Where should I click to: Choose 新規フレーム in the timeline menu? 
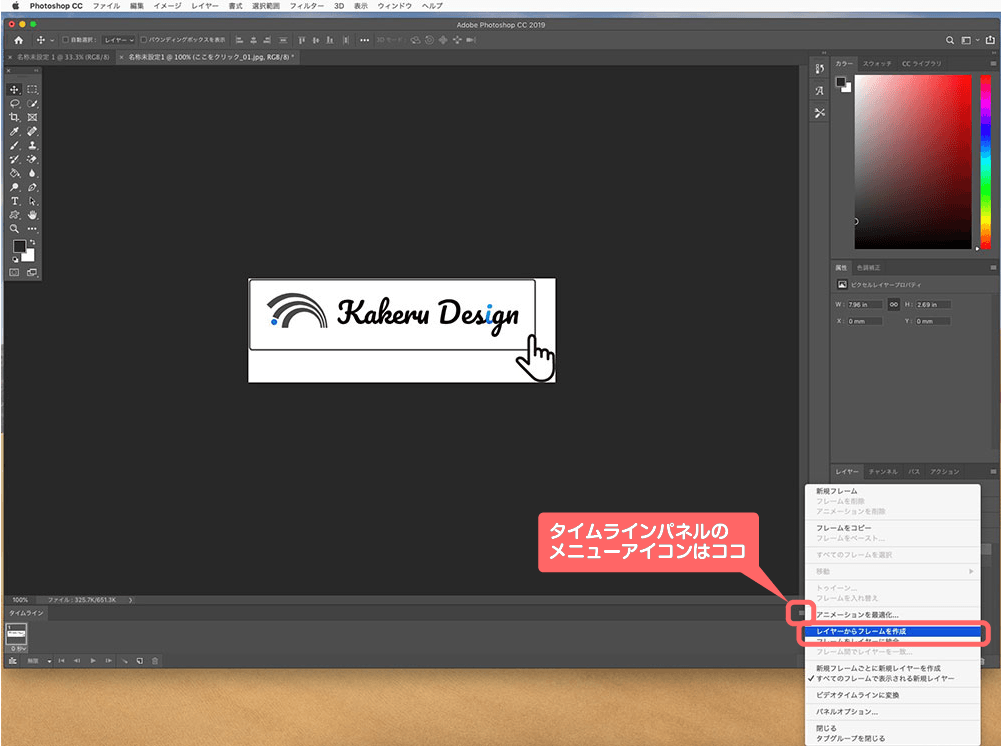[892, 491]
